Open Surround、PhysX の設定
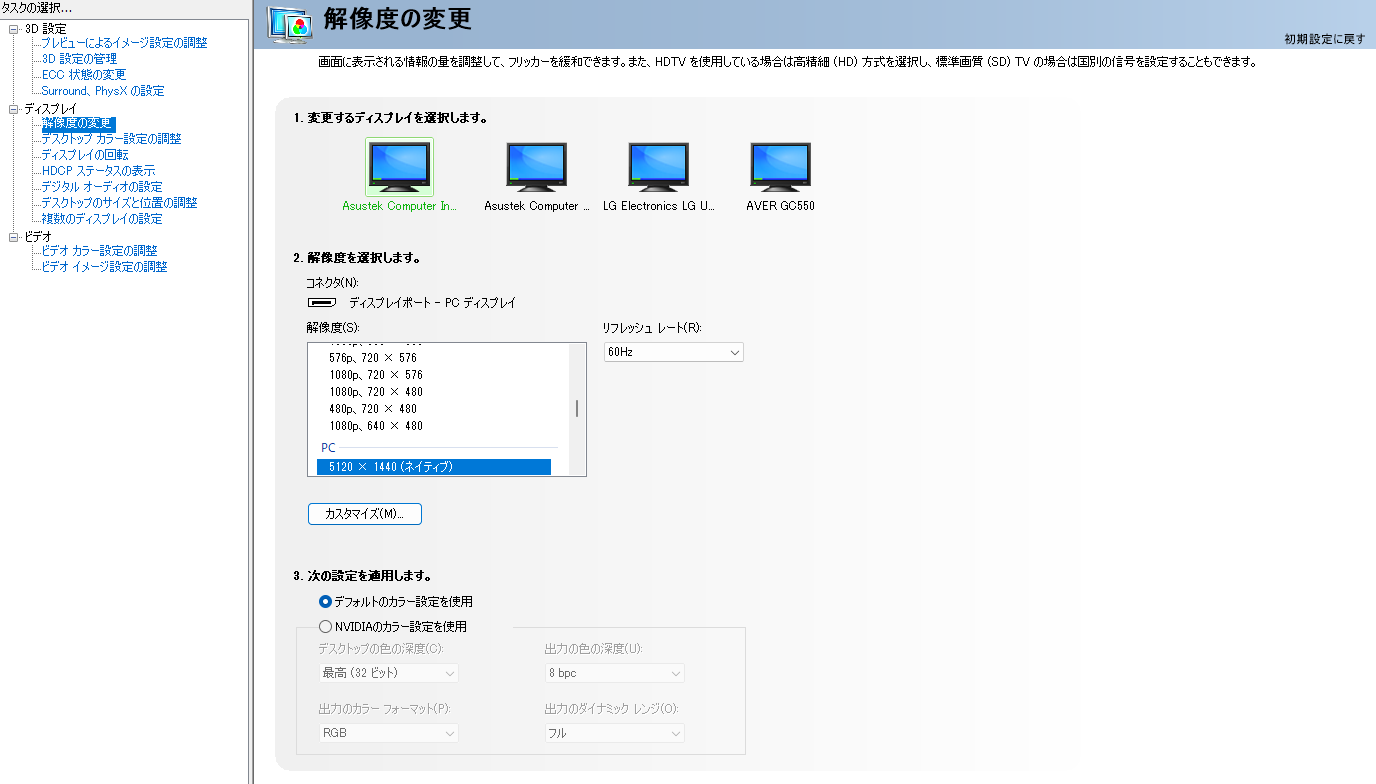Viewport: 1376px width, 784px height. [x=103, y=91]
